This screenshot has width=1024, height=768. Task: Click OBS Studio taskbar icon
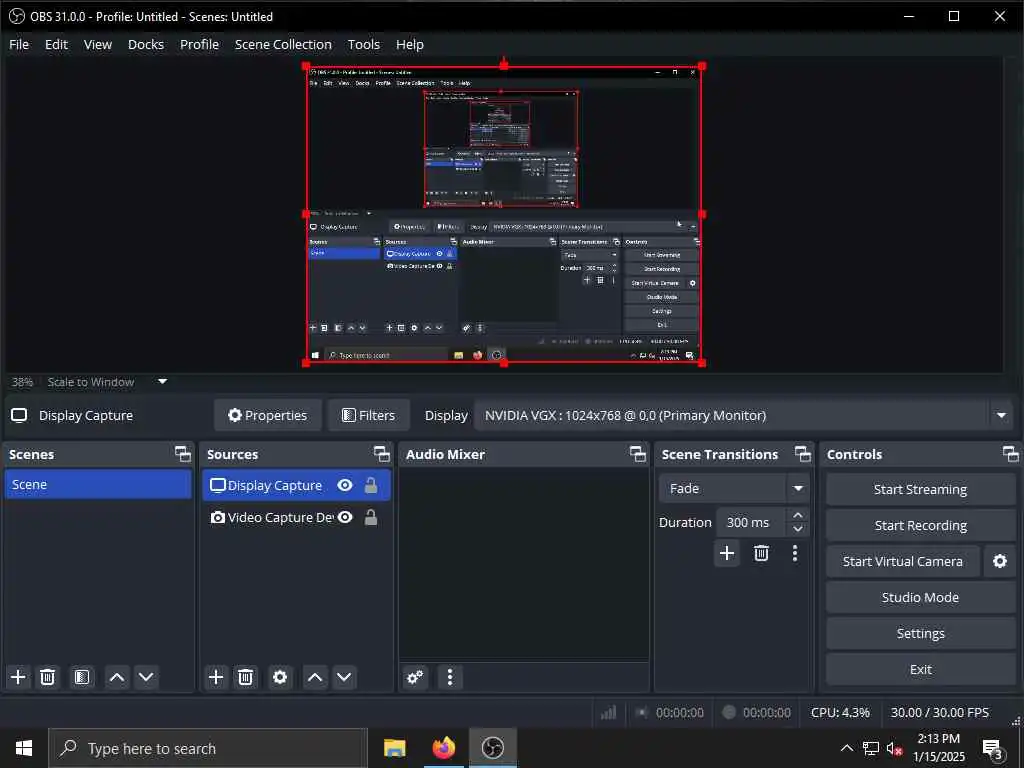pos(493,748)
